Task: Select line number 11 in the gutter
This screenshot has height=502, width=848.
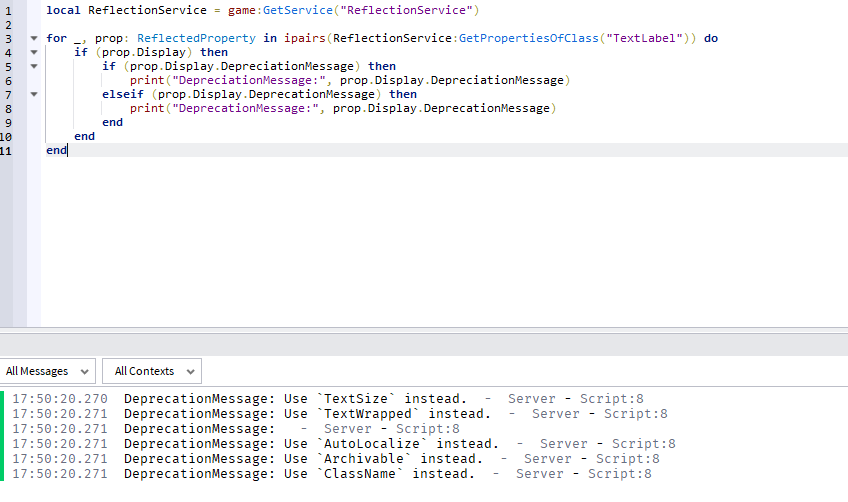Action: (6, 151)
